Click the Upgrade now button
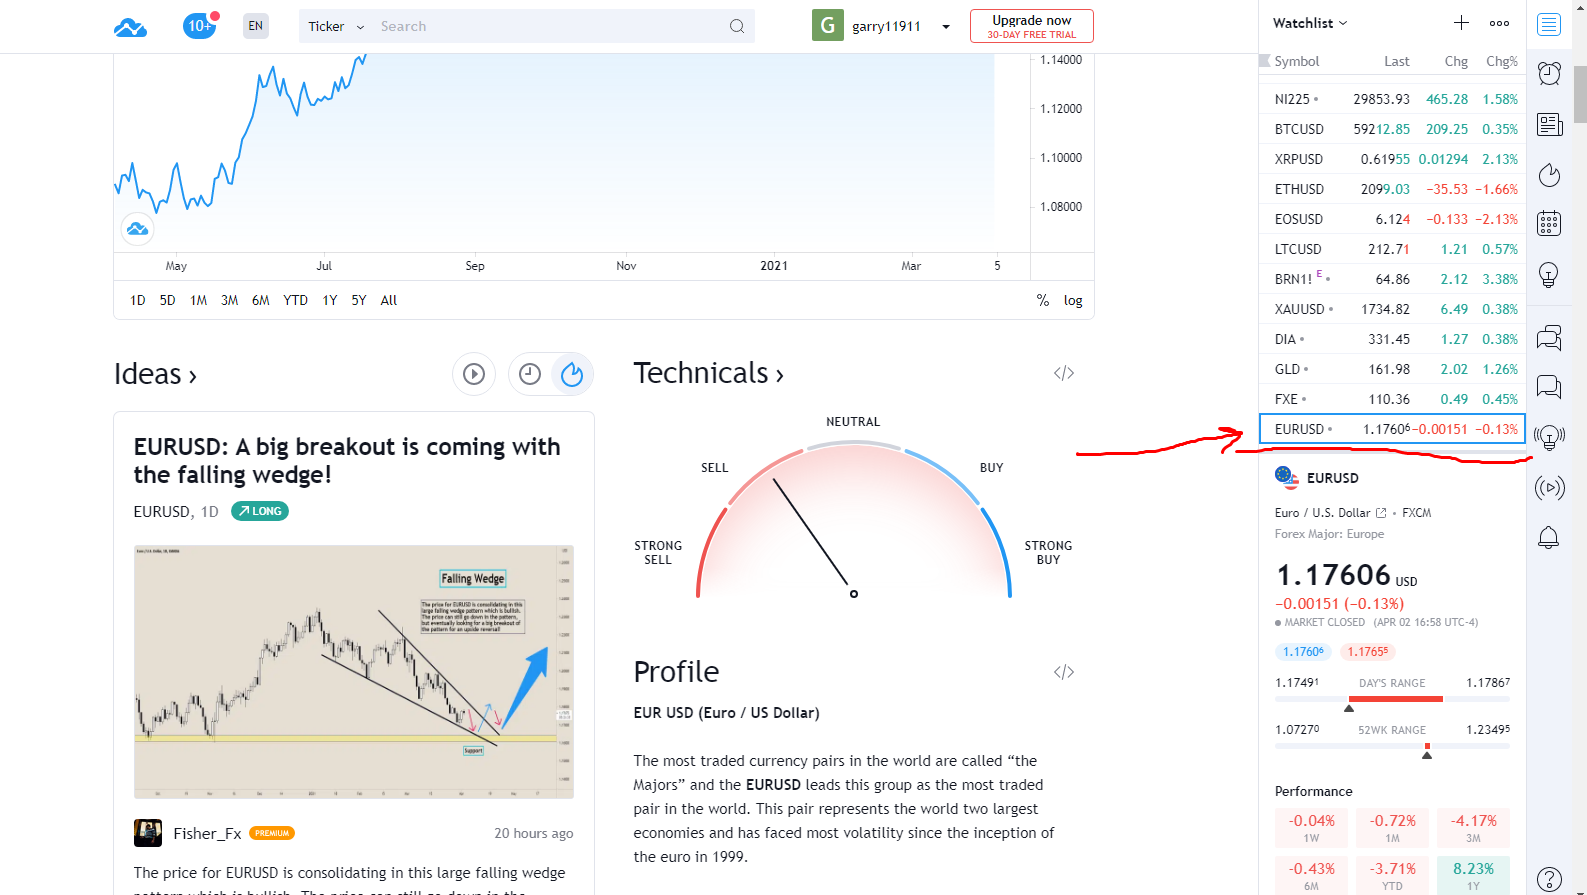The height and width of the screenshot is (895, 1587). (x=1031, y=26)
